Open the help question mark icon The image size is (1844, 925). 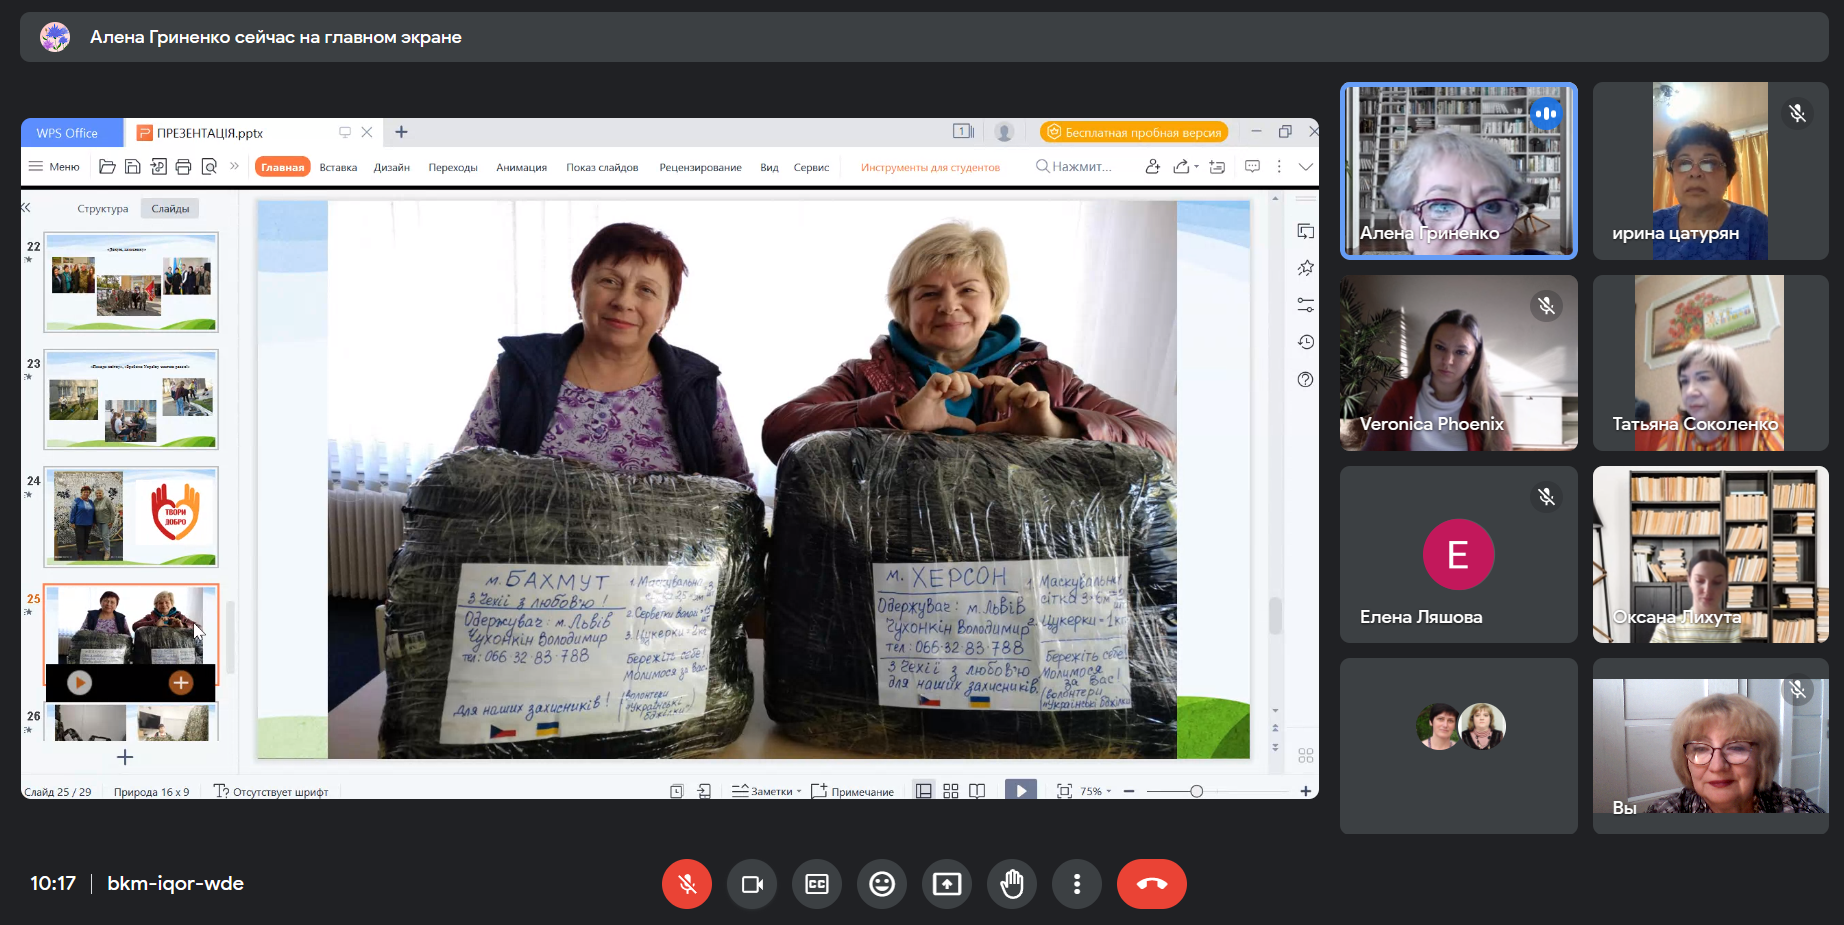1305,380
